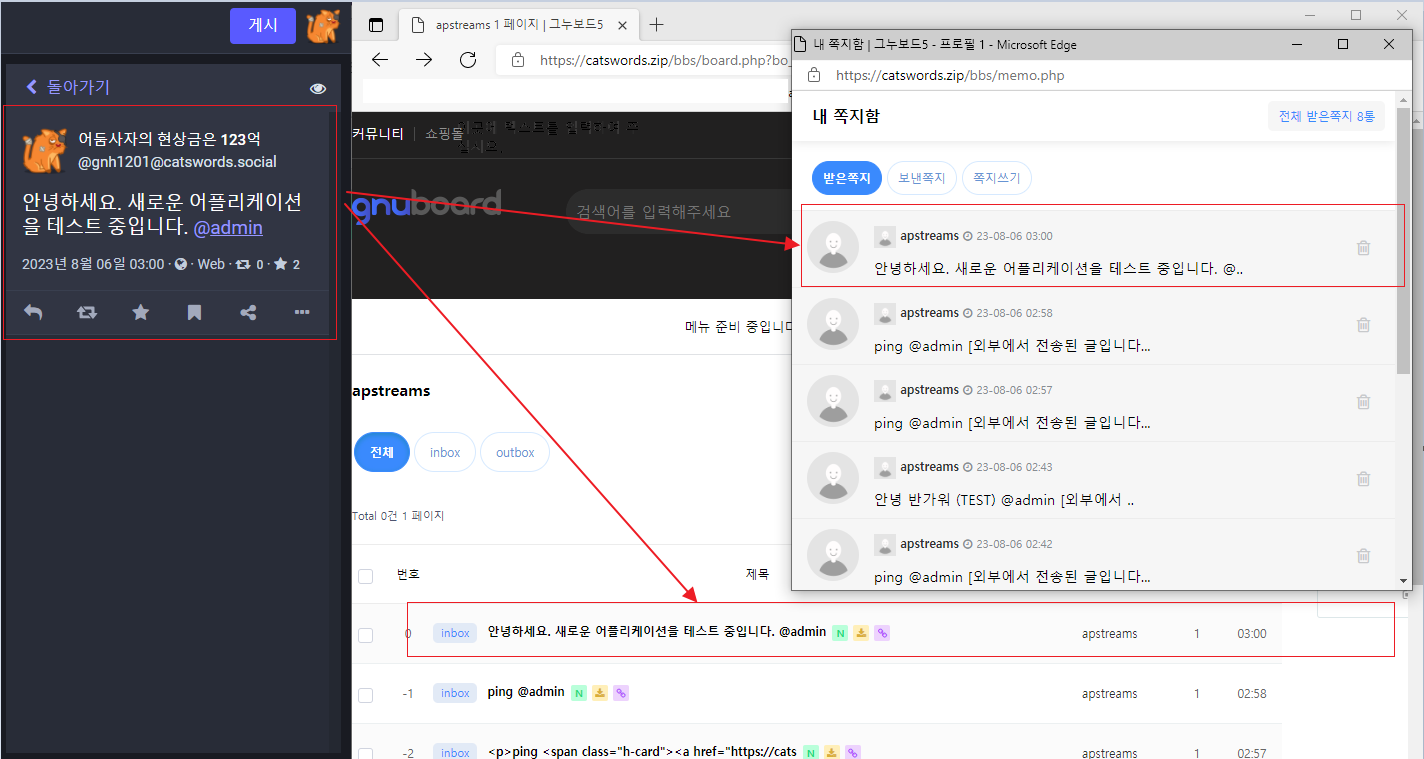Open the three-dot more menu on post

[302, 313]
